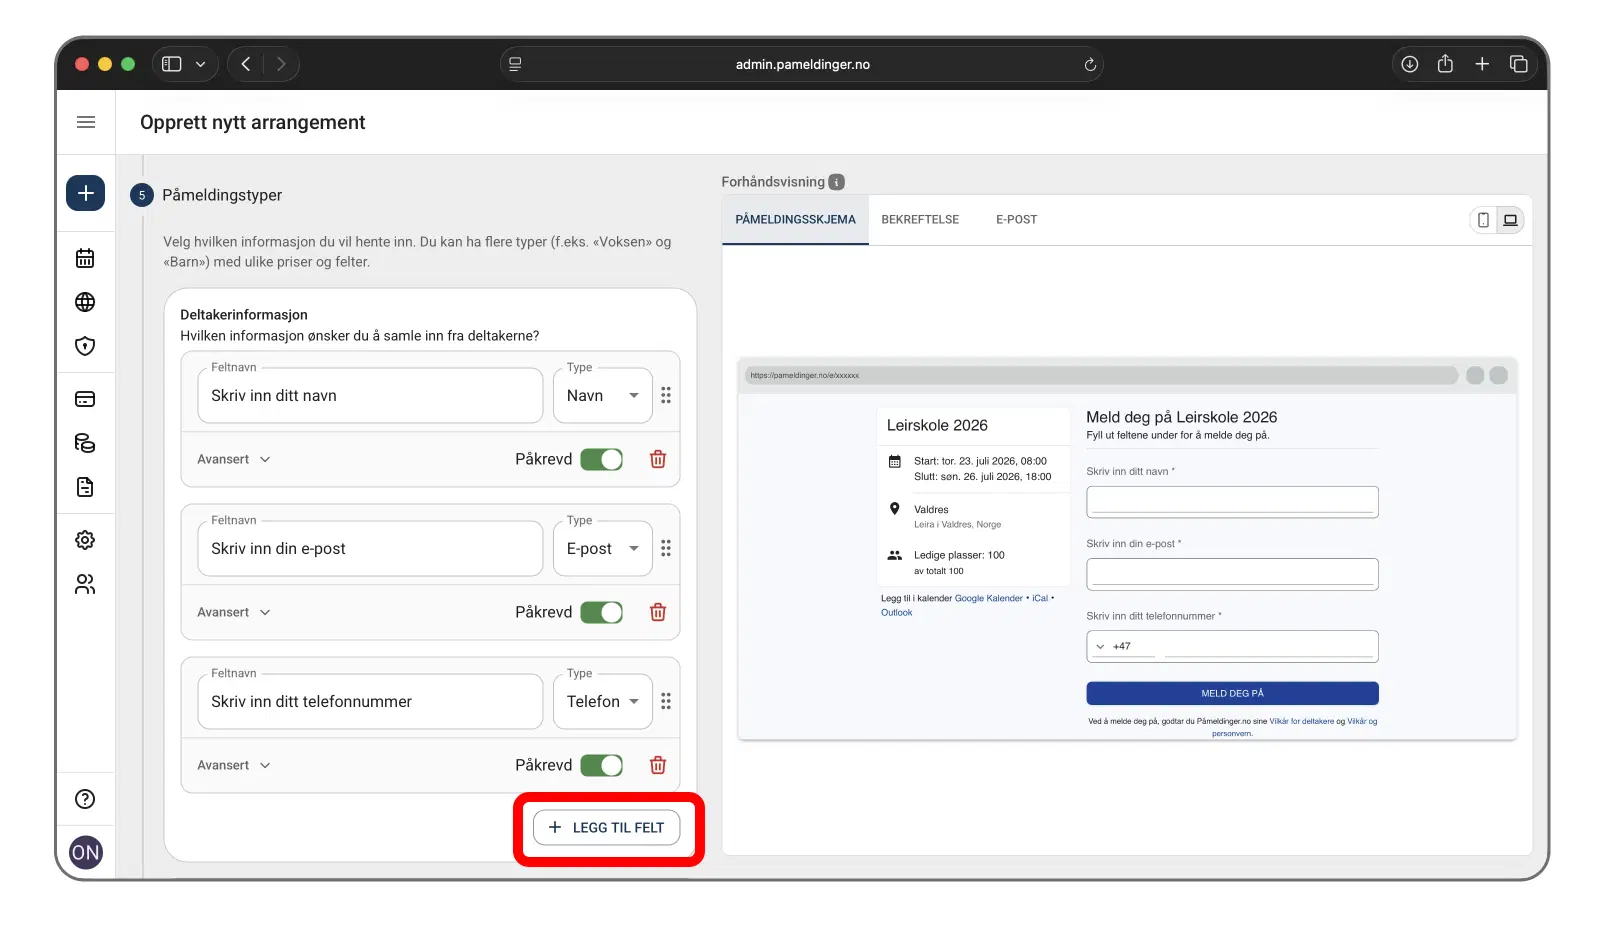The height and width of the screenshot is (926, 1604).
Task: Delete the telephone number field with trash icon
Action: click(x=657, y=765)
